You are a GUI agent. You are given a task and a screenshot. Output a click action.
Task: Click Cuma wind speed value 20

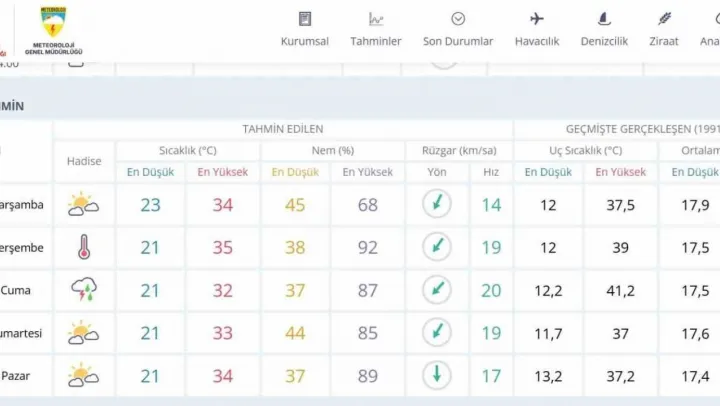point(491,290)
